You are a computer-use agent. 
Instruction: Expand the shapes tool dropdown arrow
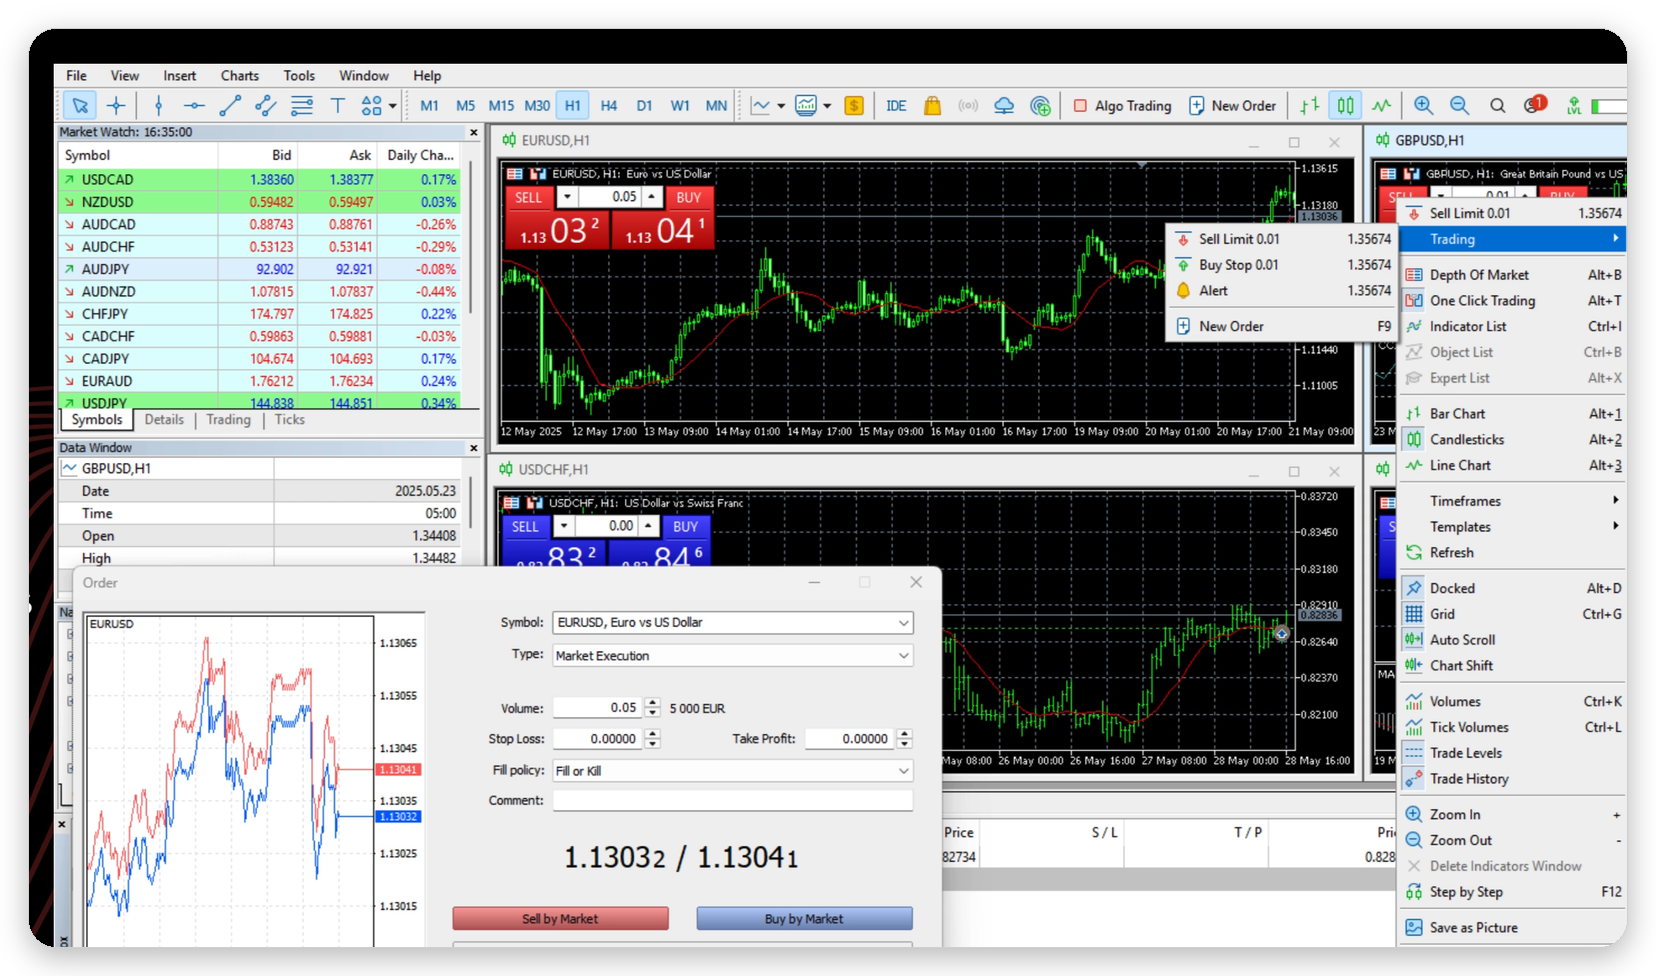pyautogui.click(x=393, y=105)
